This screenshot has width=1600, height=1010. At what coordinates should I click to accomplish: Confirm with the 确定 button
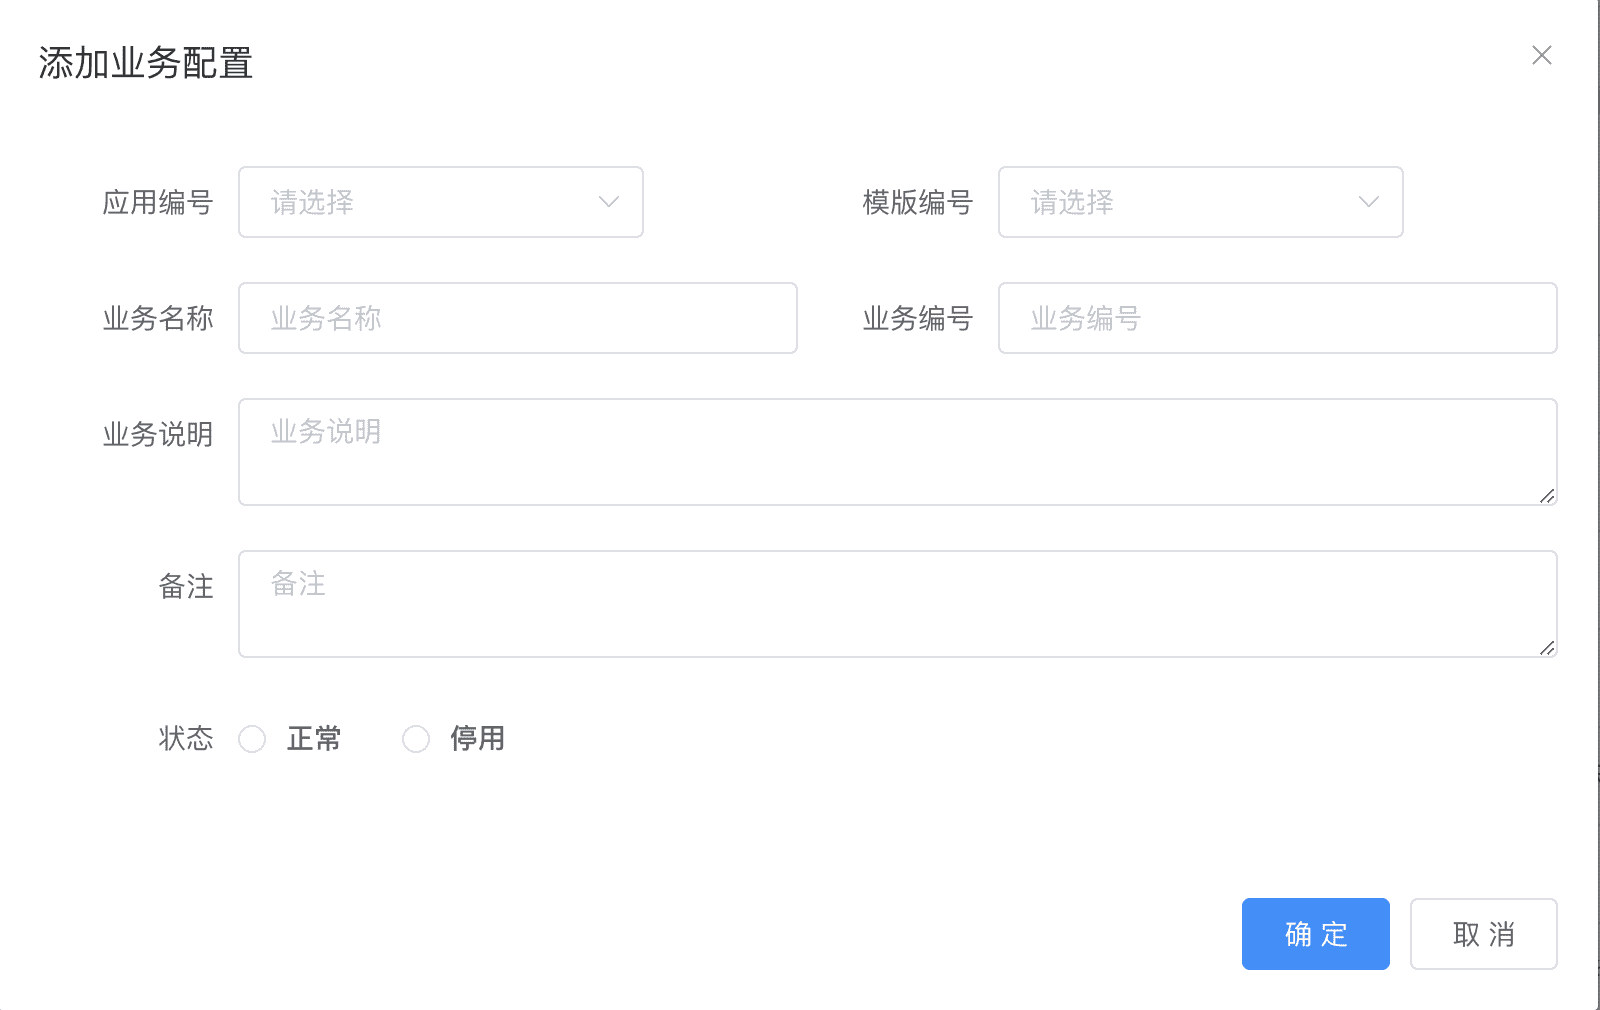[1315, 934]
